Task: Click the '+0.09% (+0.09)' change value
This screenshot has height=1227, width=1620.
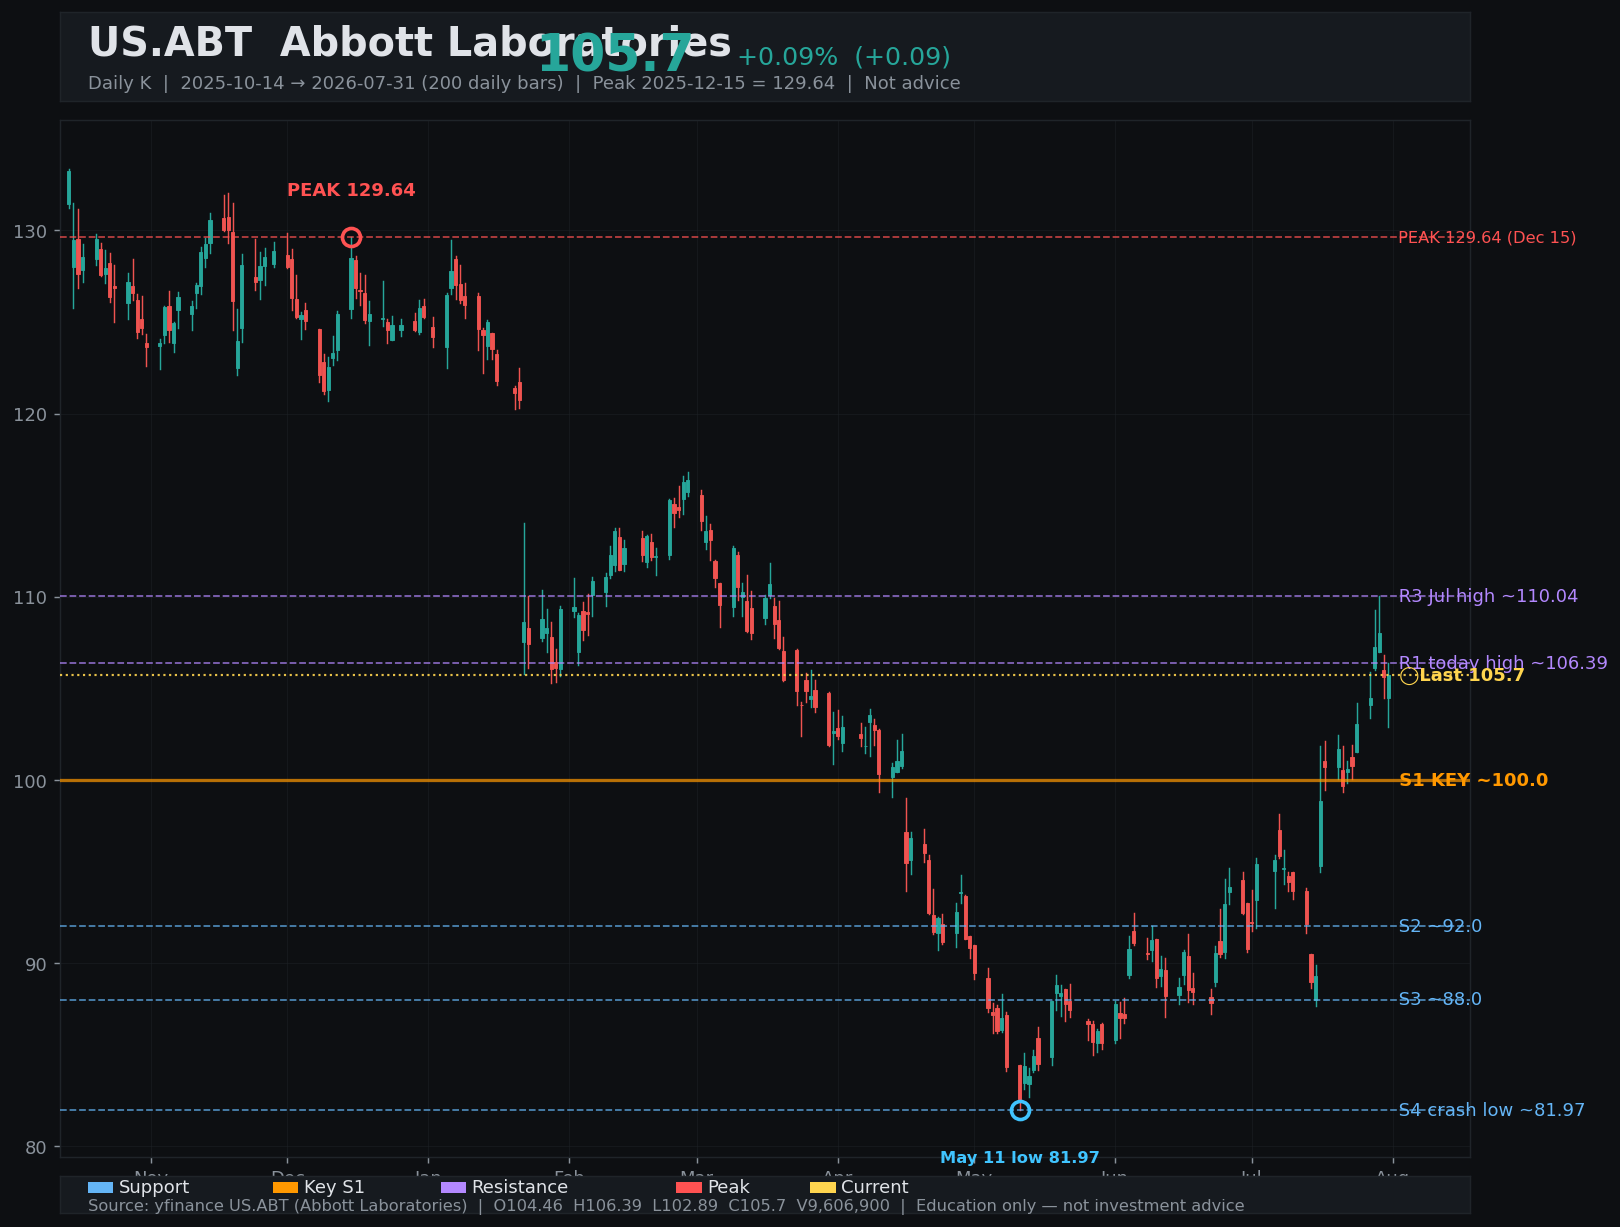Action: pyautogui.click(x=844, y=57)
